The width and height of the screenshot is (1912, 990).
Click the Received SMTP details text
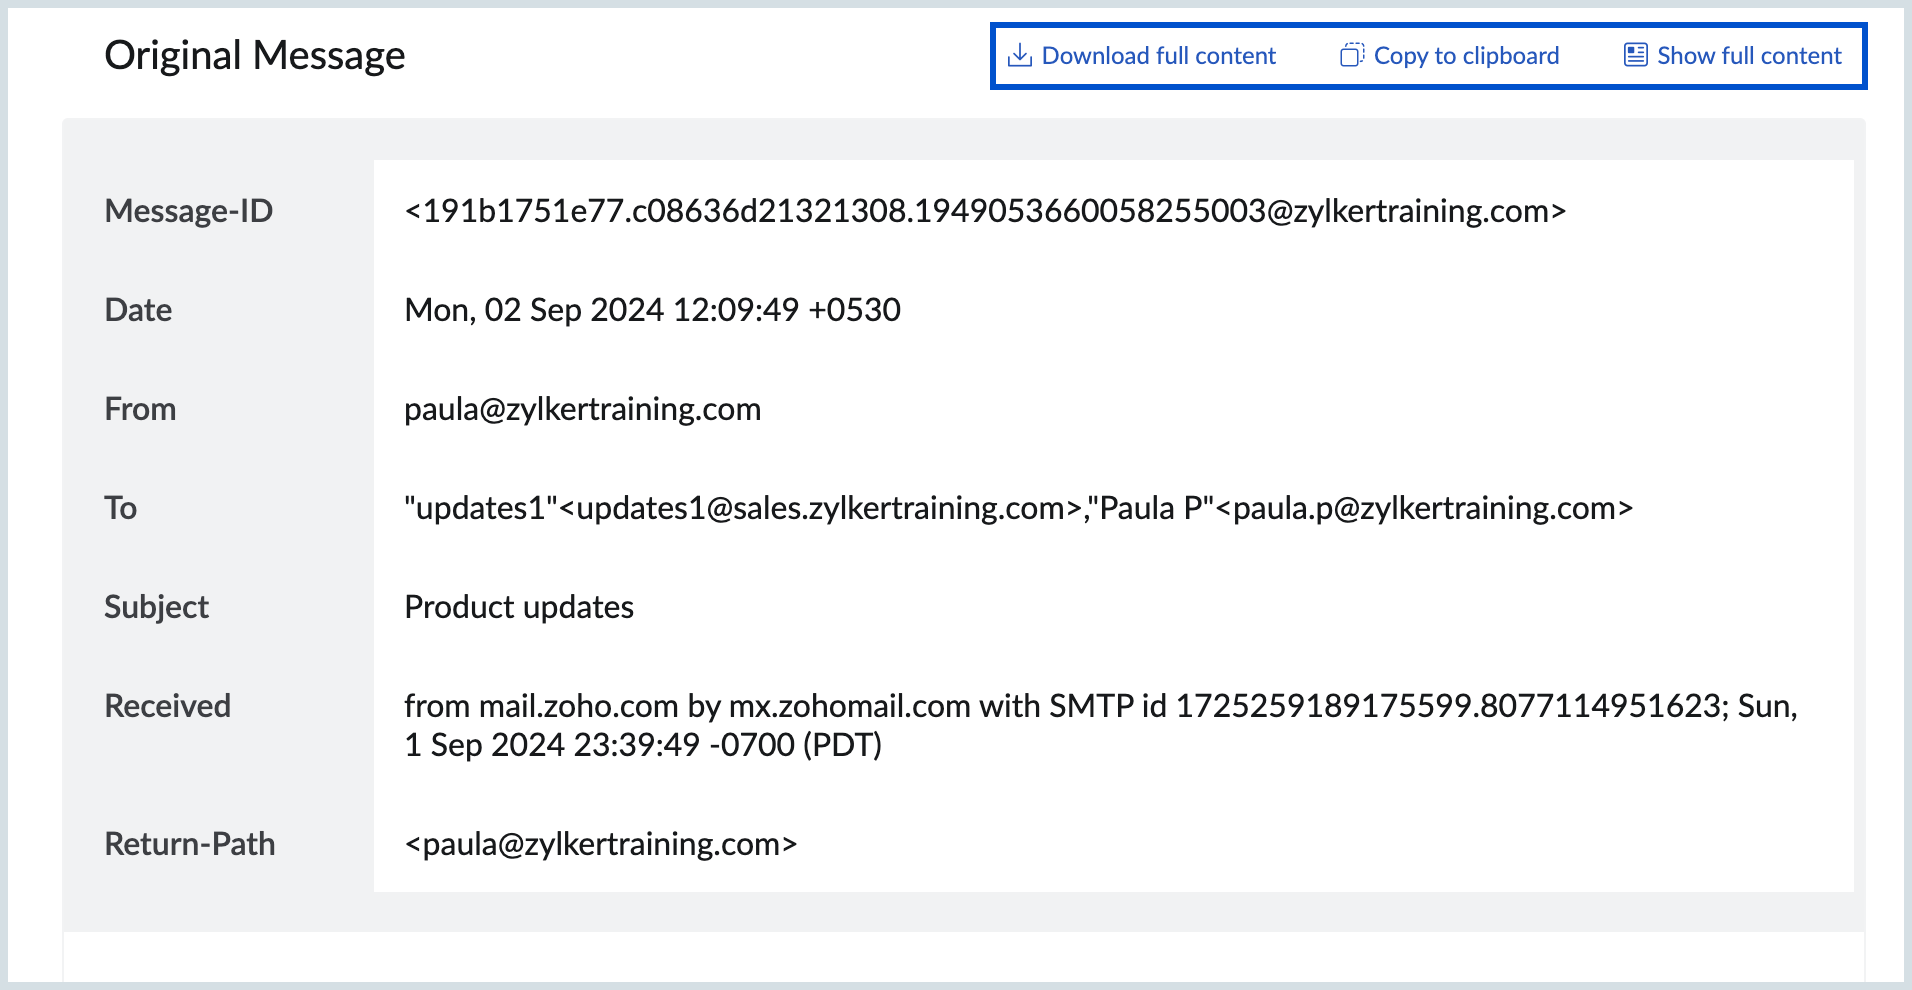(x=1100, y=725)
